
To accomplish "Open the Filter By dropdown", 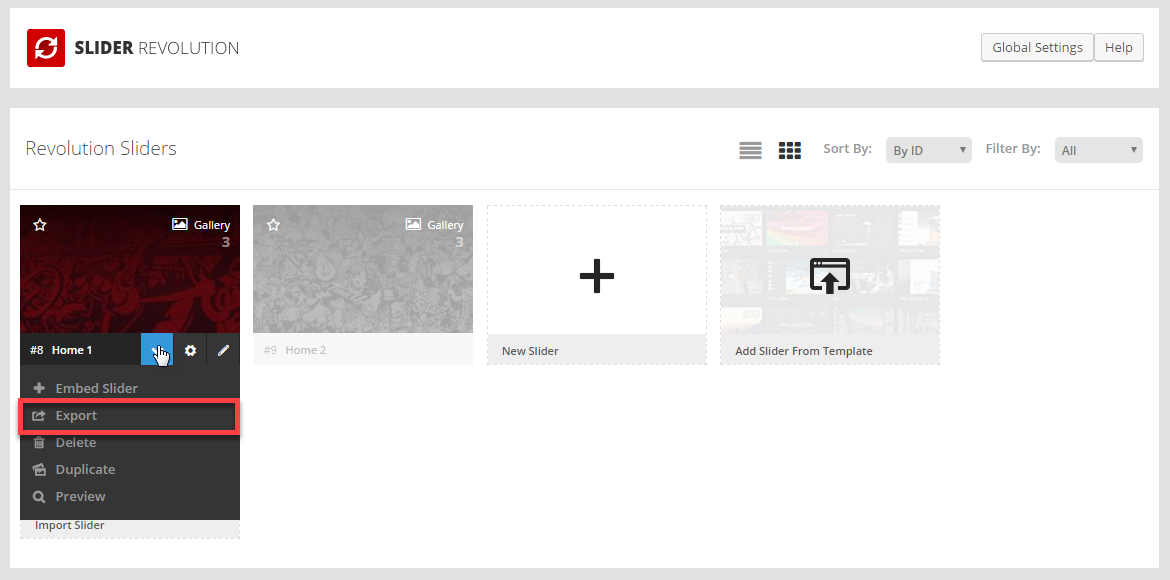I will [x=1098, y=150].
